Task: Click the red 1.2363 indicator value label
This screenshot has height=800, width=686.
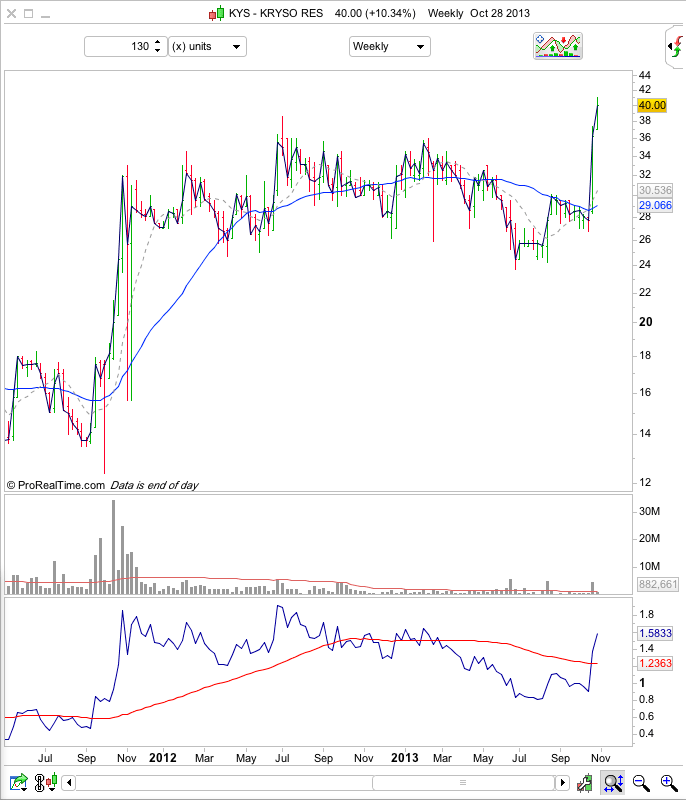Action: (655, 663)
